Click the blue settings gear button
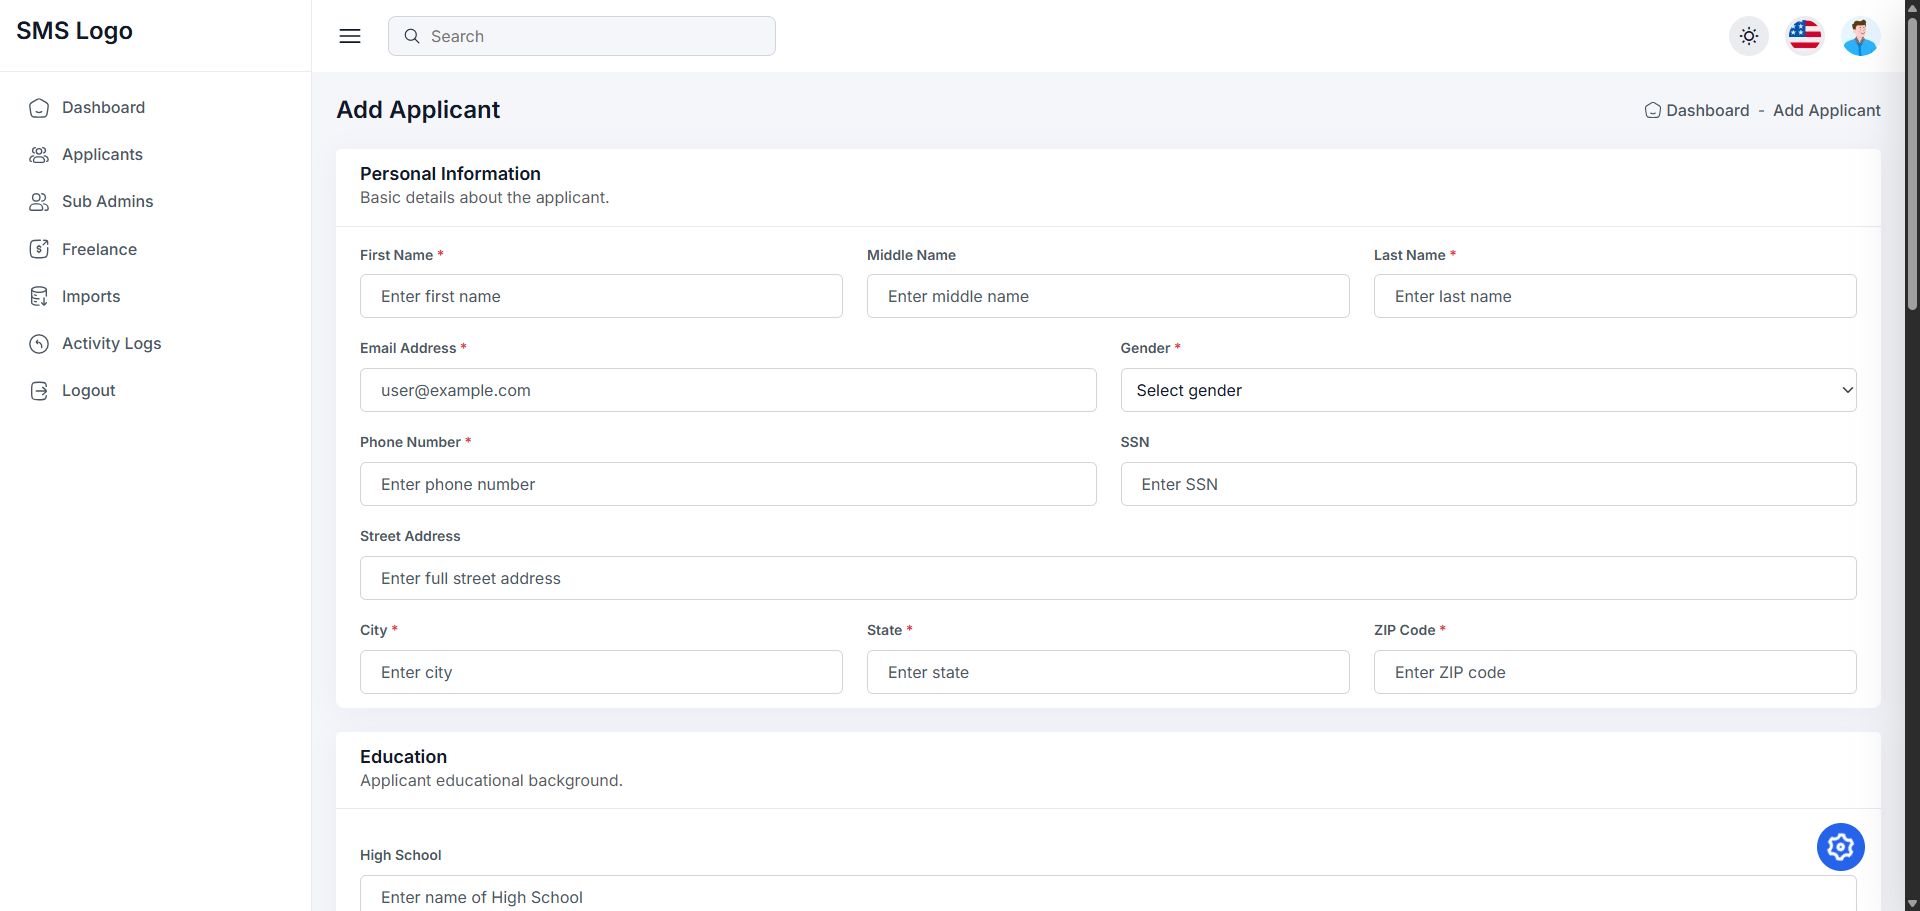This screenshot has width=1920, height=911. [x=1840, y=847]
